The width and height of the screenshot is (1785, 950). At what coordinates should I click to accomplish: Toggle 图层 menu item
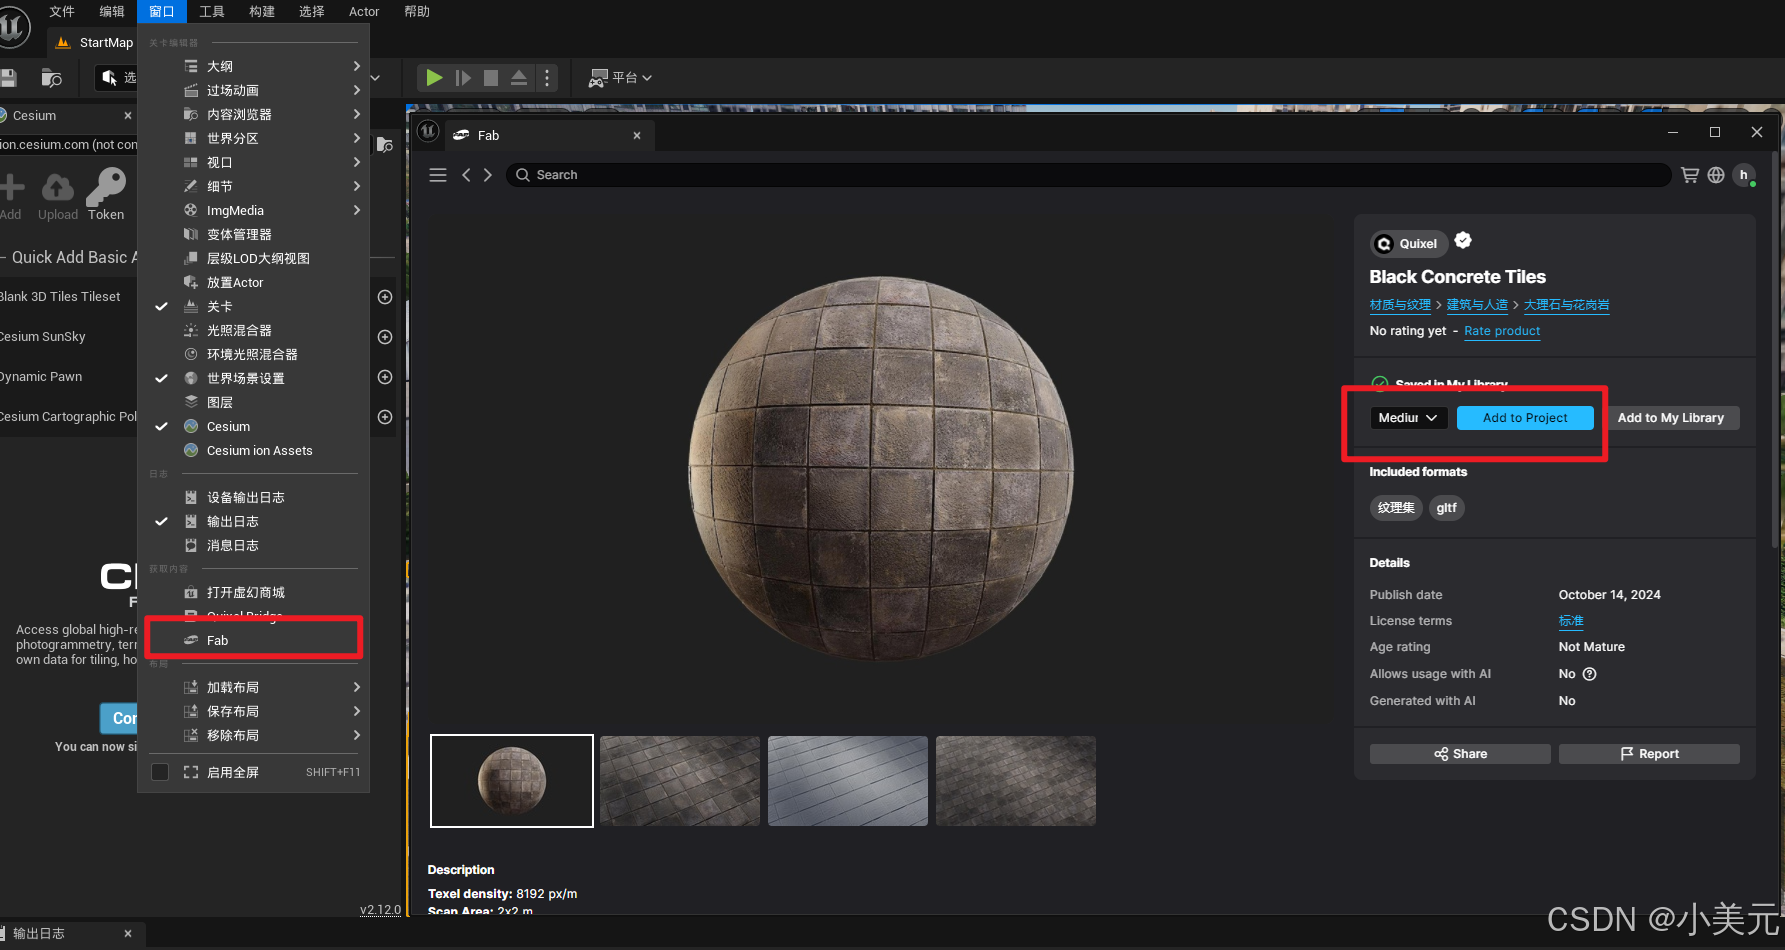click(x=254, y=402)
